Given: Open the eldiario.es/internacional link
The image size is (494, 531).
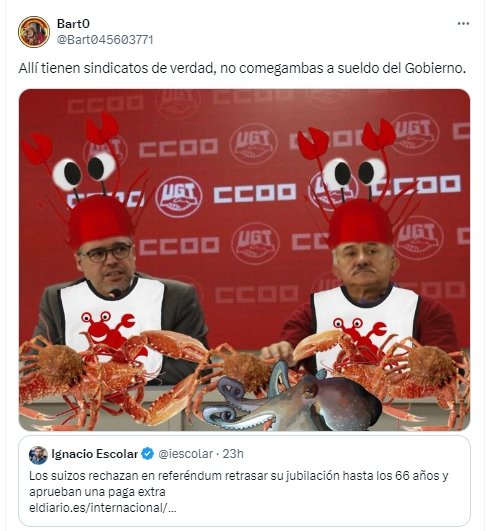Looking at the screenshot, I should coord(103,508).
